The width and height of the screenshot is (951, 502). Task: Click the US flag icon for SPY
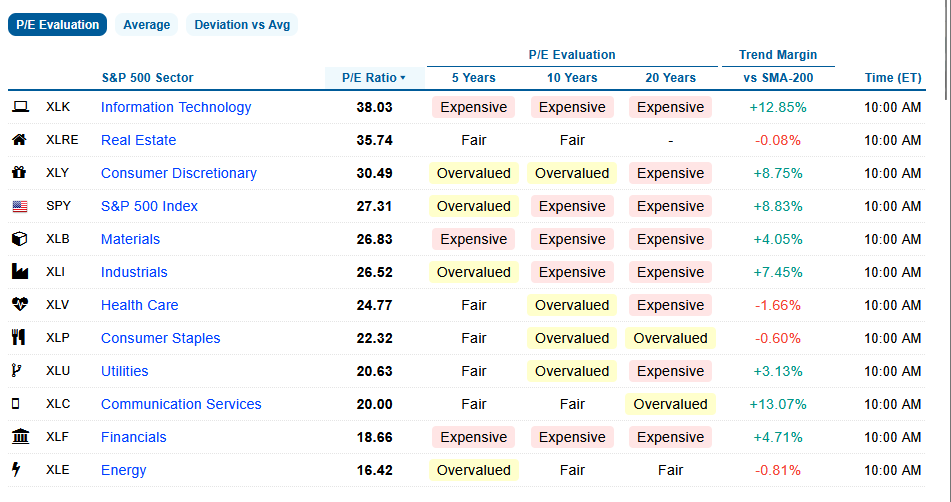click(20, 206)
